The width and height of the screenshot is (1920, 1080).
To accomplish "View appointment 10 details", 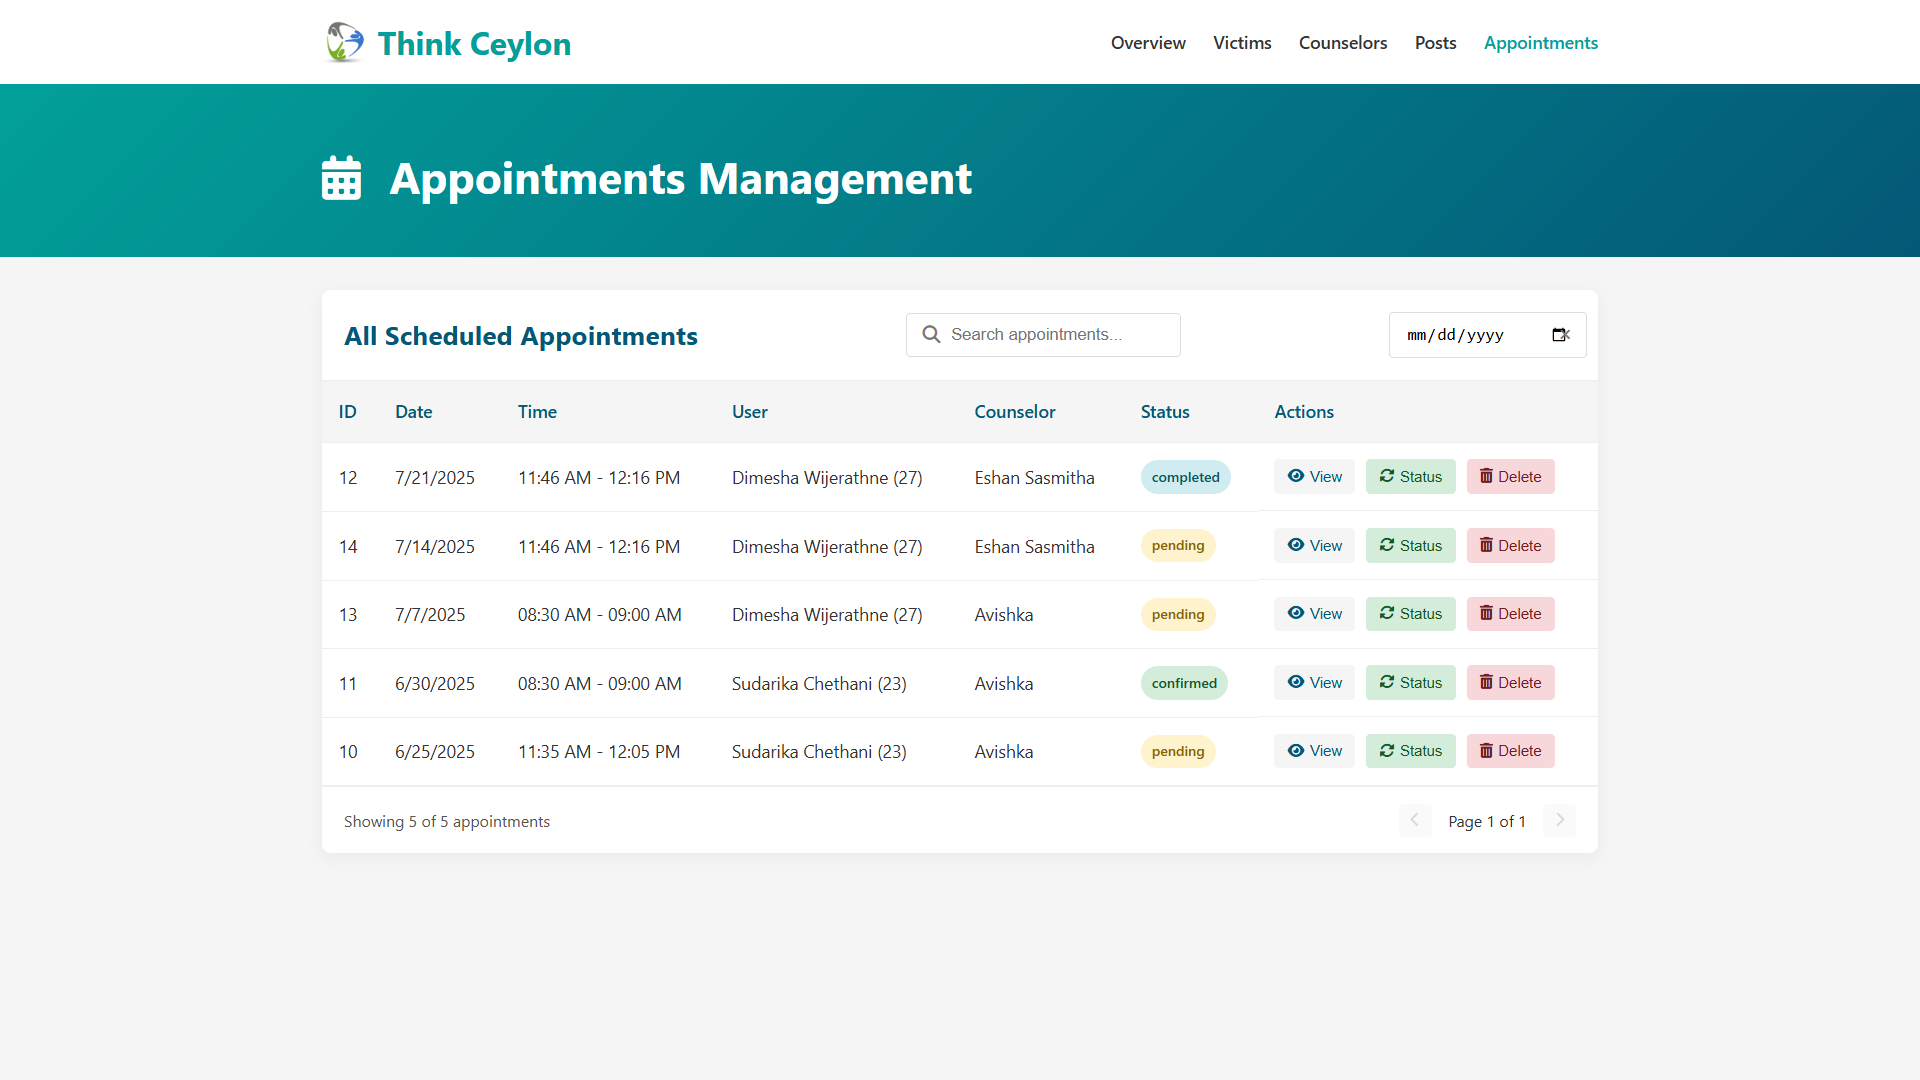I will pos(1314,751).
